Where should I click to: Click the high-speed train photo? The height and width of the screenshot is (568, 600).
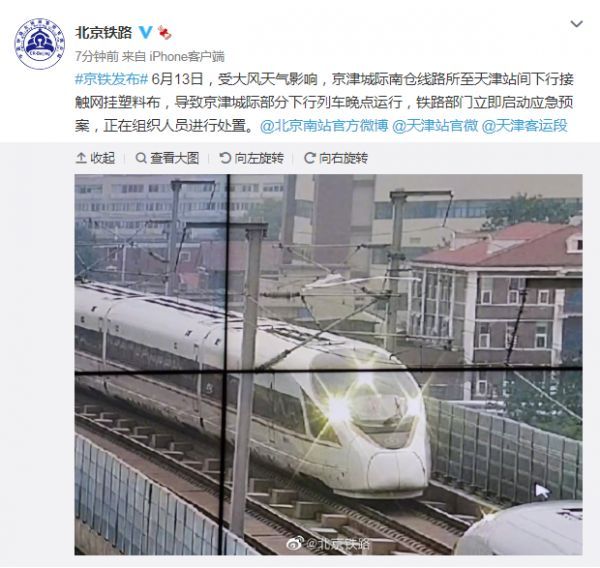pyautogui.click(x=328, y=364)
